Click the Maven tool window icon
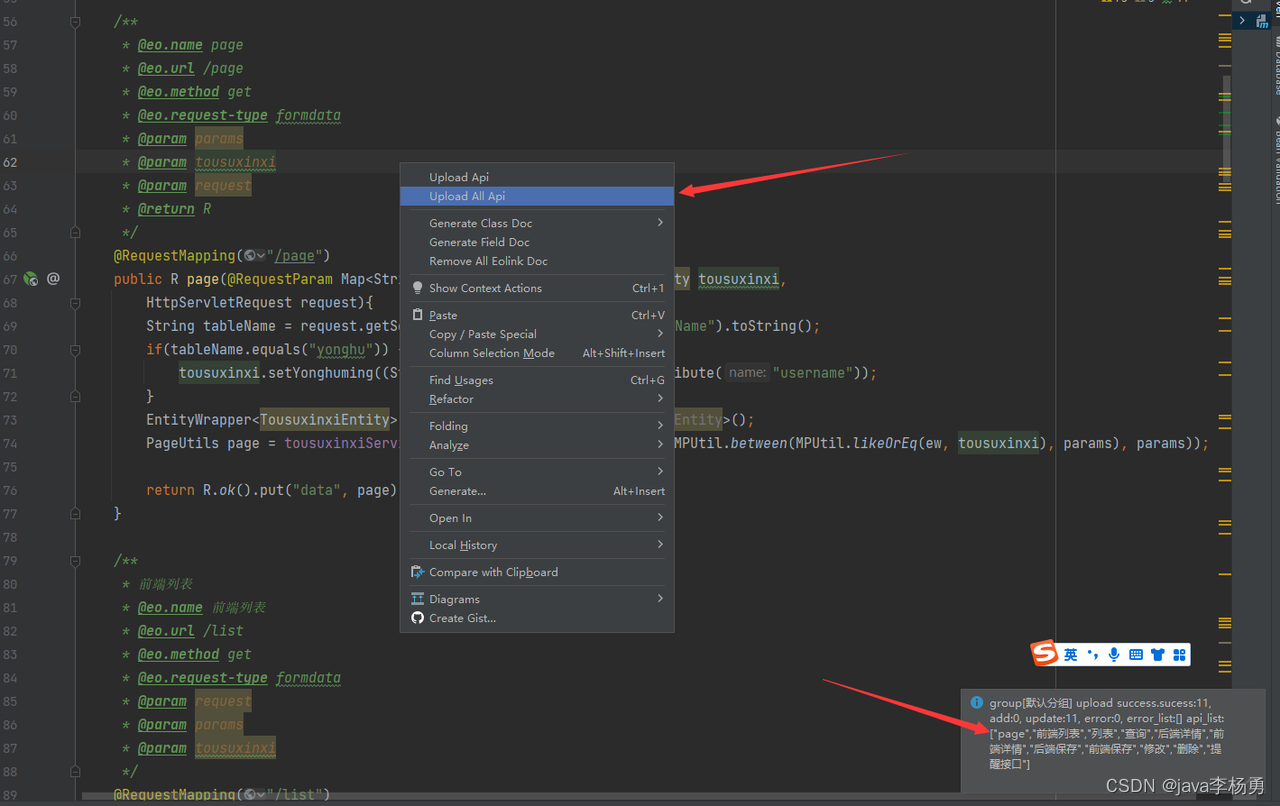1280x806 pixels. point(1262,20)
